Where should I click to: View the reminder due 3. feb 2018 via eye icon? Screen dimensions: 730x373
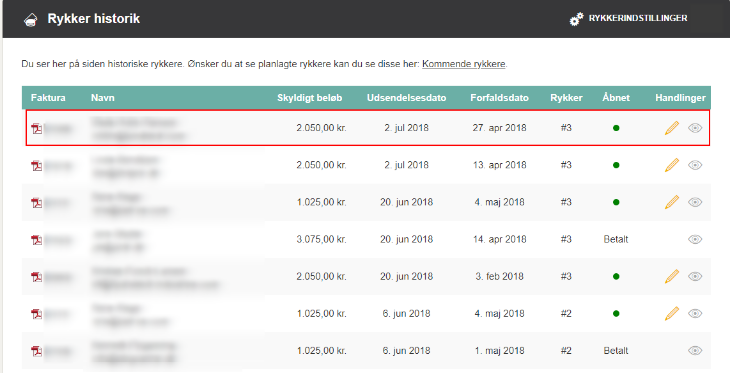click(x=695, y=276)
